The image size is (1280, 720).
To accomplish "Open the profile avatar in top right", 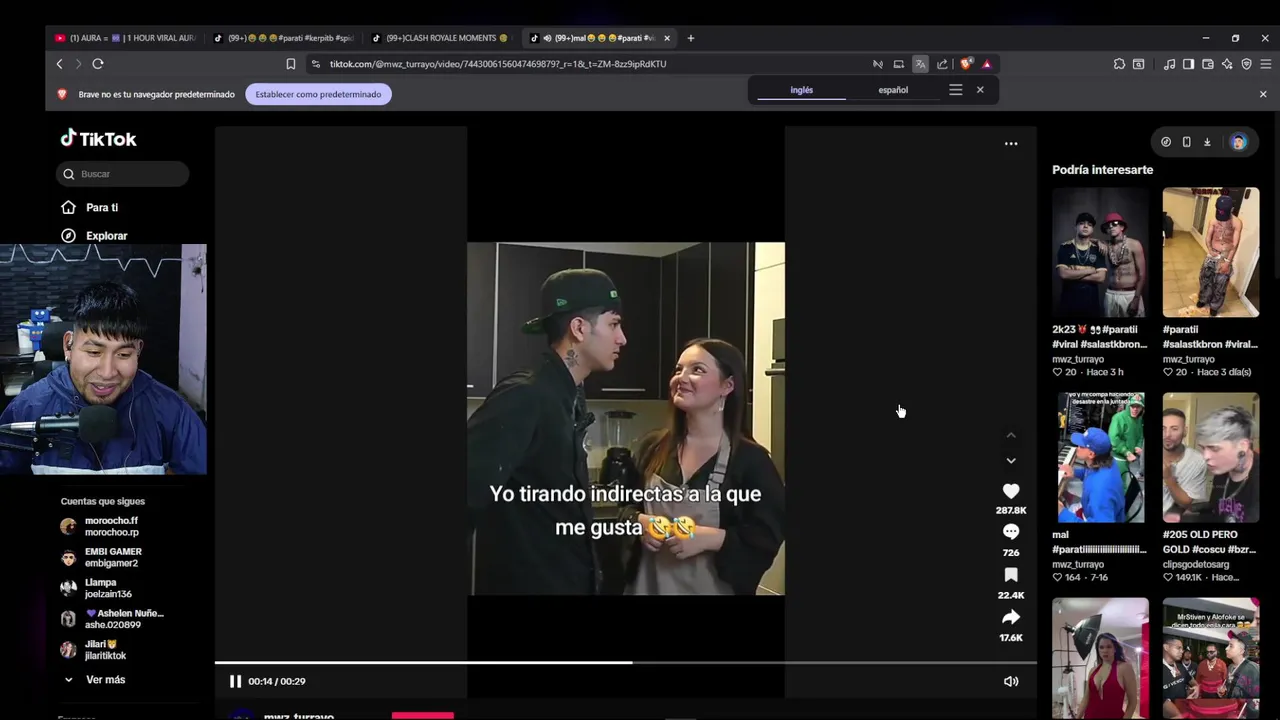I will click(1239, 142).
